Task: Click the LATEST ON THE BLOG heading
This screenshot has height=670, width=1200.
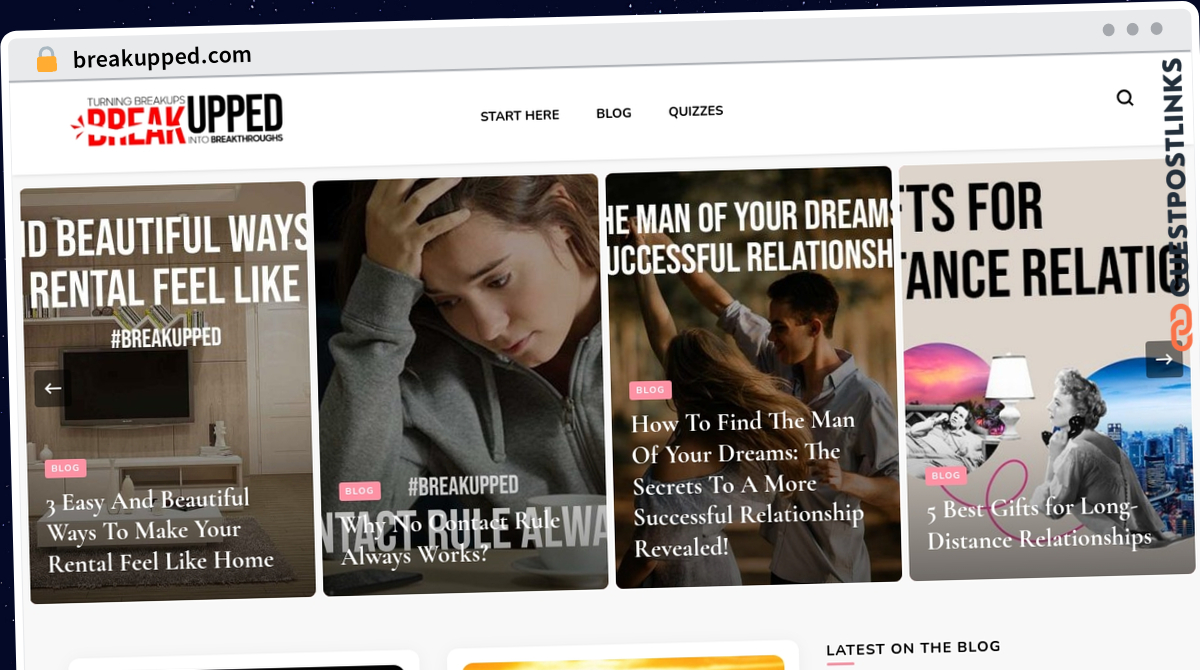Action: (913, 648)
